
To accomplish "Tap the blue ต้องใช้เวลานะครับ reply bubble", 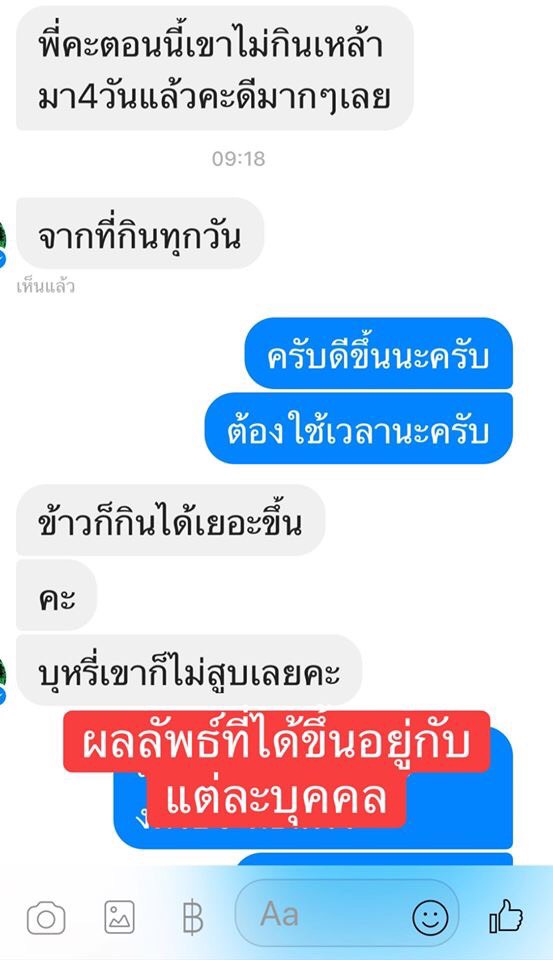I will [358, 429].
